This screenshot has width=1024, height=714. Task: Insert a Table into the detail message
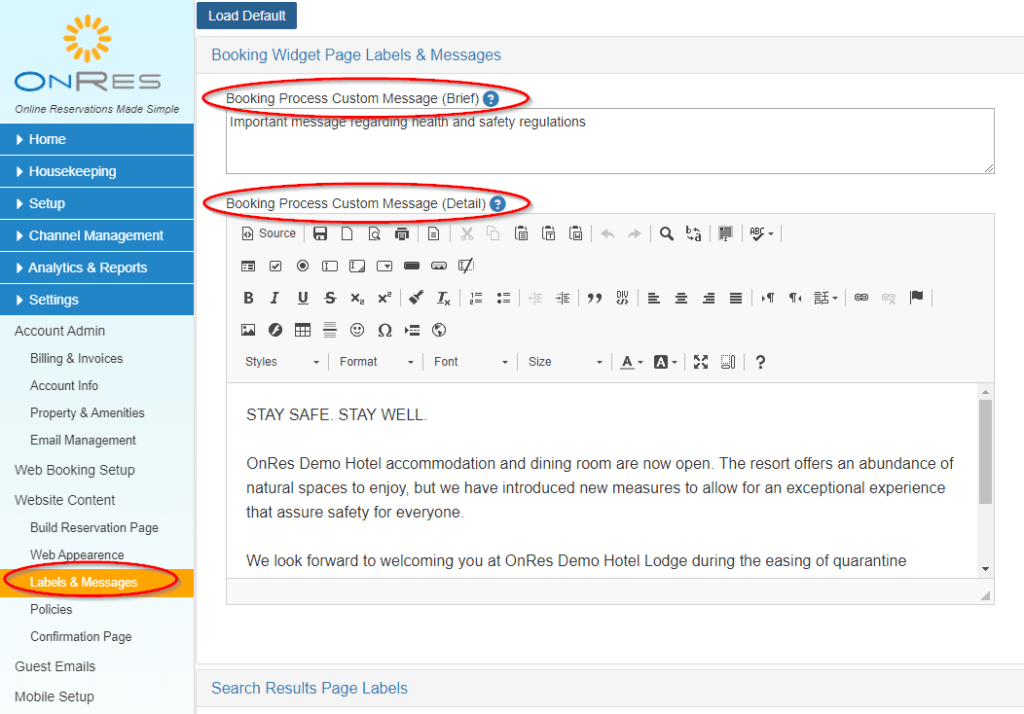click(x=301, y=330)
